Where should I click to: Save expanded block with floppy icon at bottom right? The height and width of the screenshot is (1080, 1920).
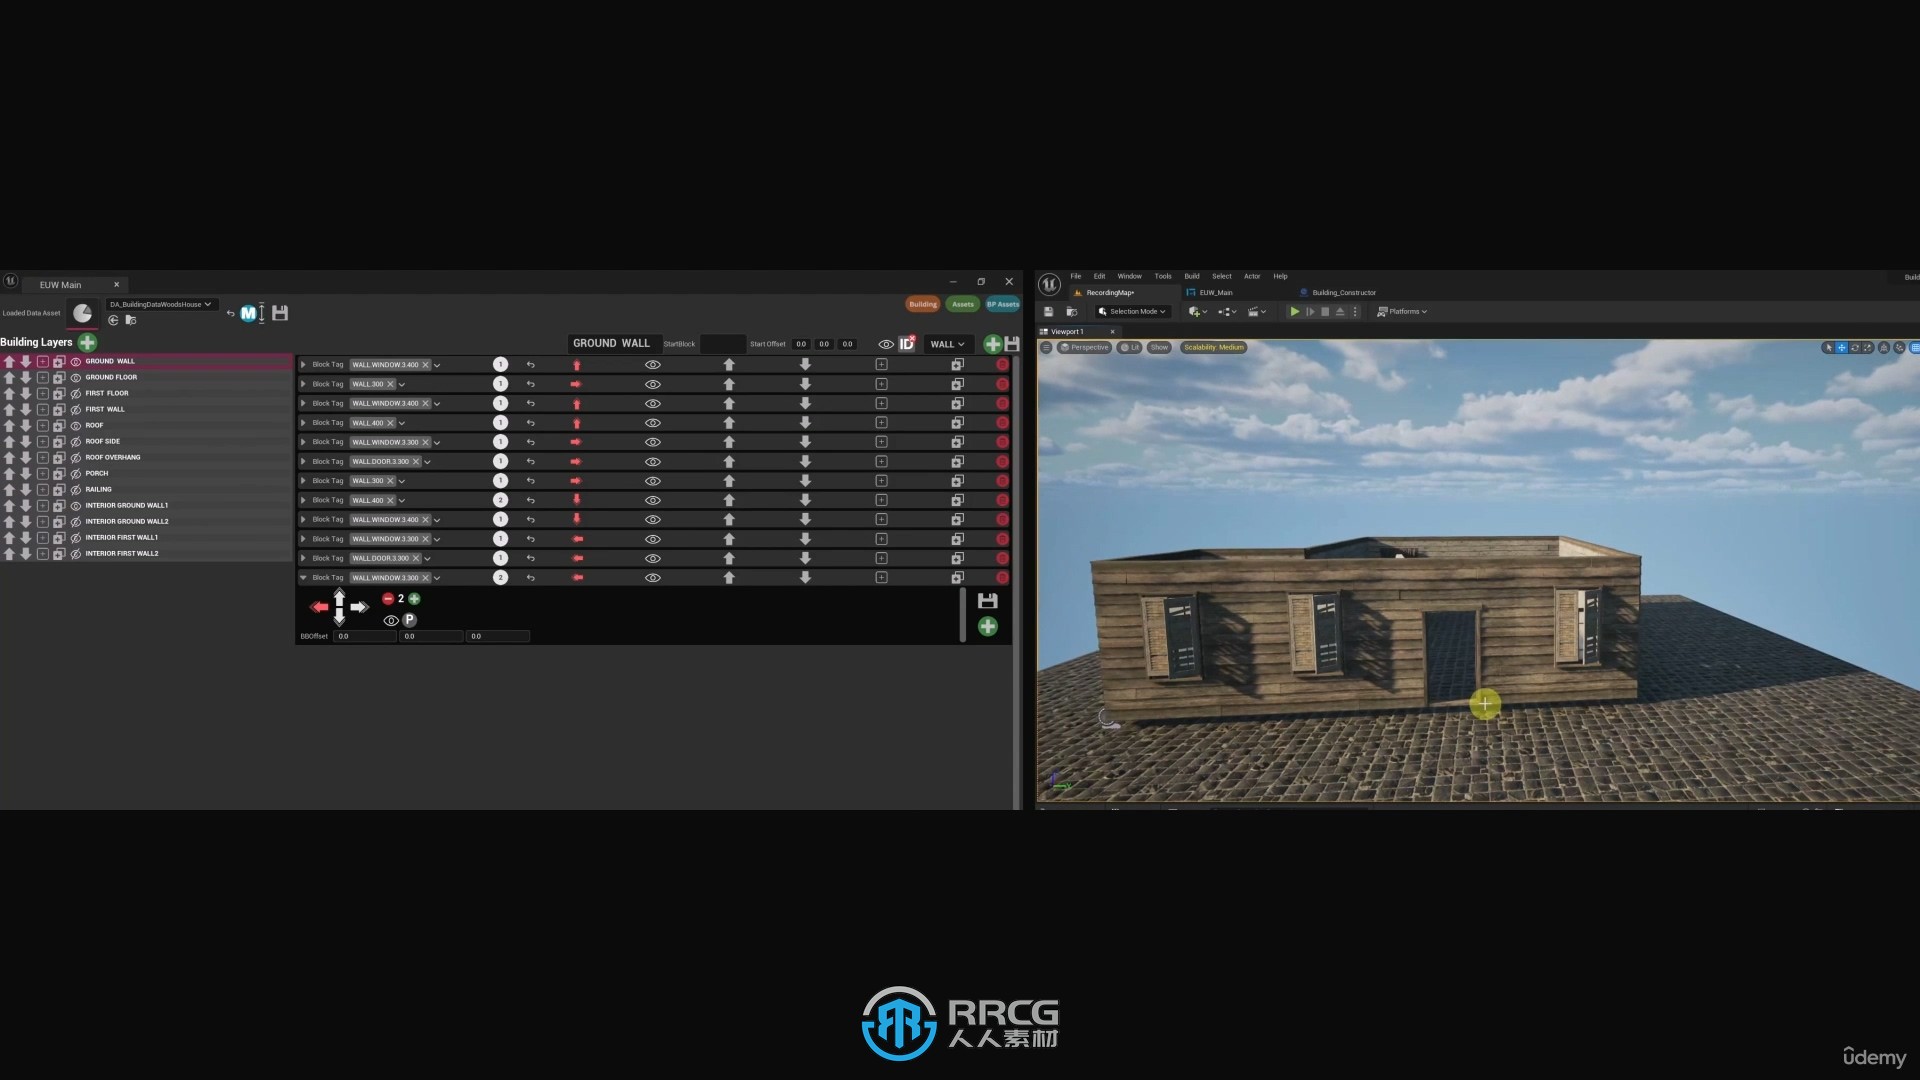pos(988,601)
